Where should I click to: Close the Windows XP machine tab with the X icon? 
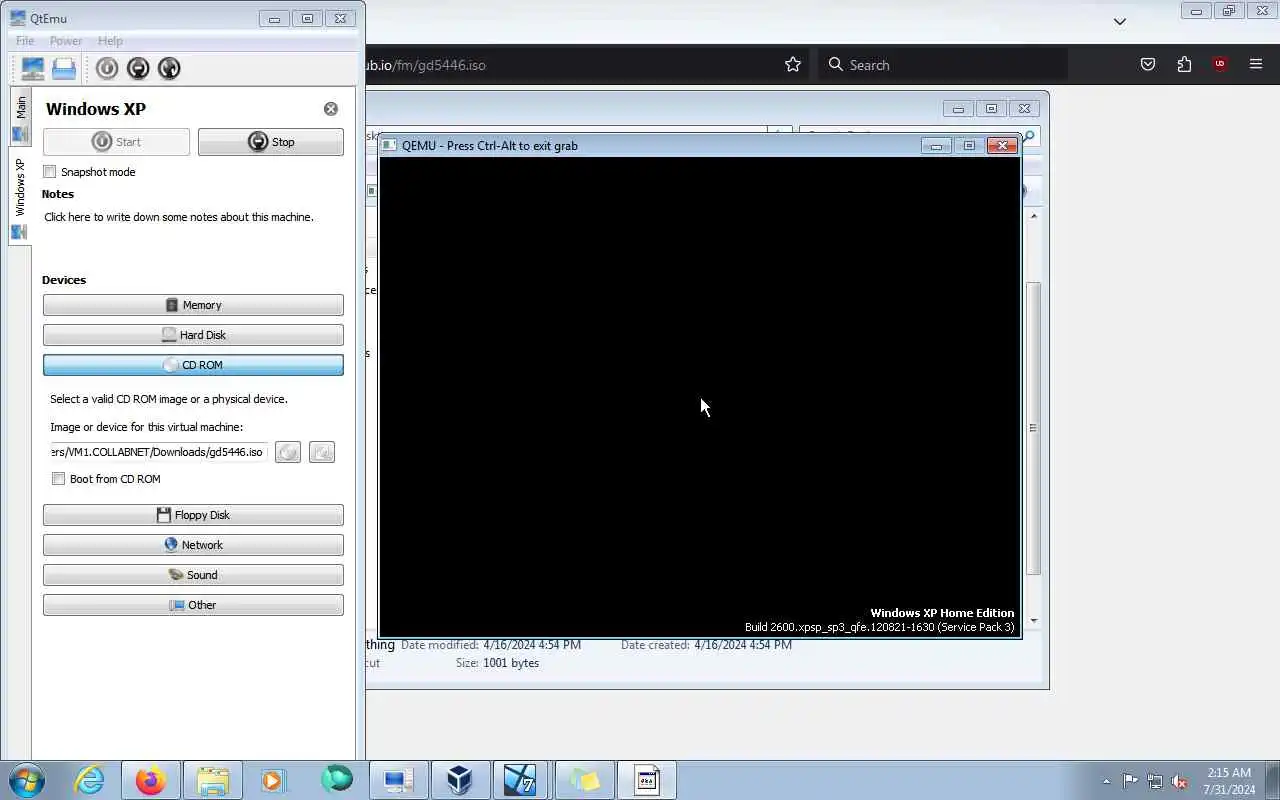(331, 109)
